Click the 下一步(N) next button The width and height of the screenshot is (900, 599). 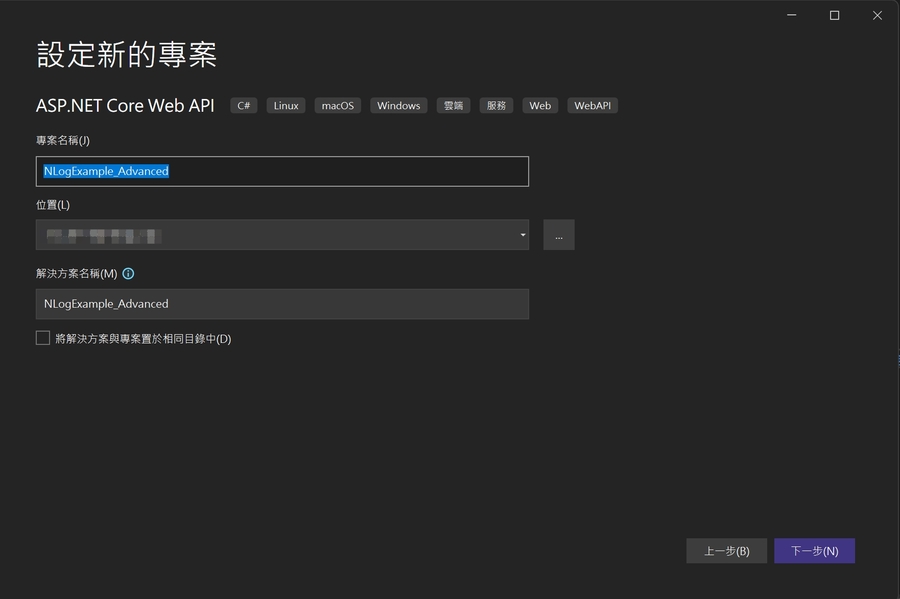(814, 551)
